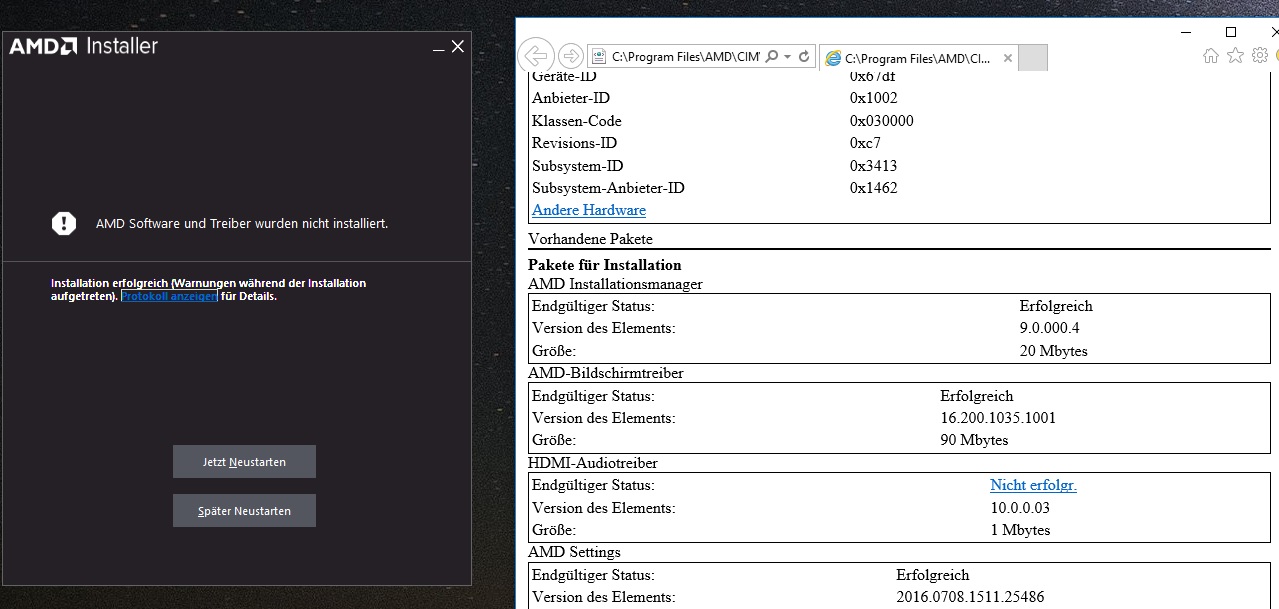Refresh the page with the reload icon
The image size is (1279, 609).
804,57
